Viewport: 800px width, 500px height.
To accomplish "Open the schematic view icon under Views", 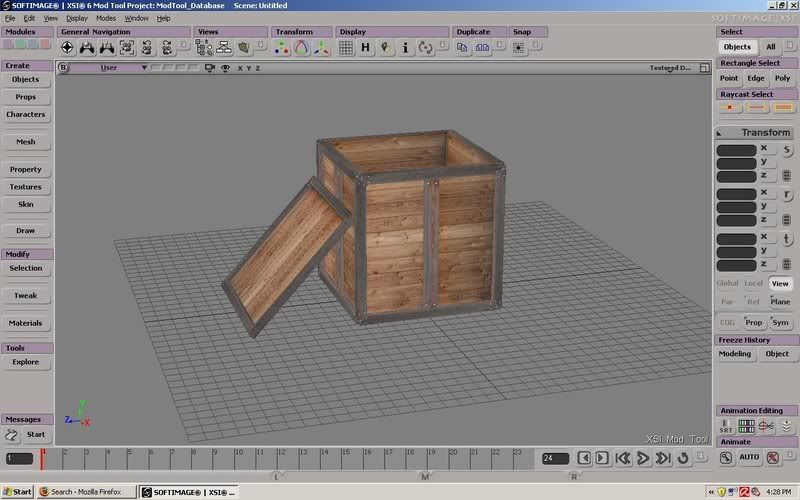I will (224, 48).
